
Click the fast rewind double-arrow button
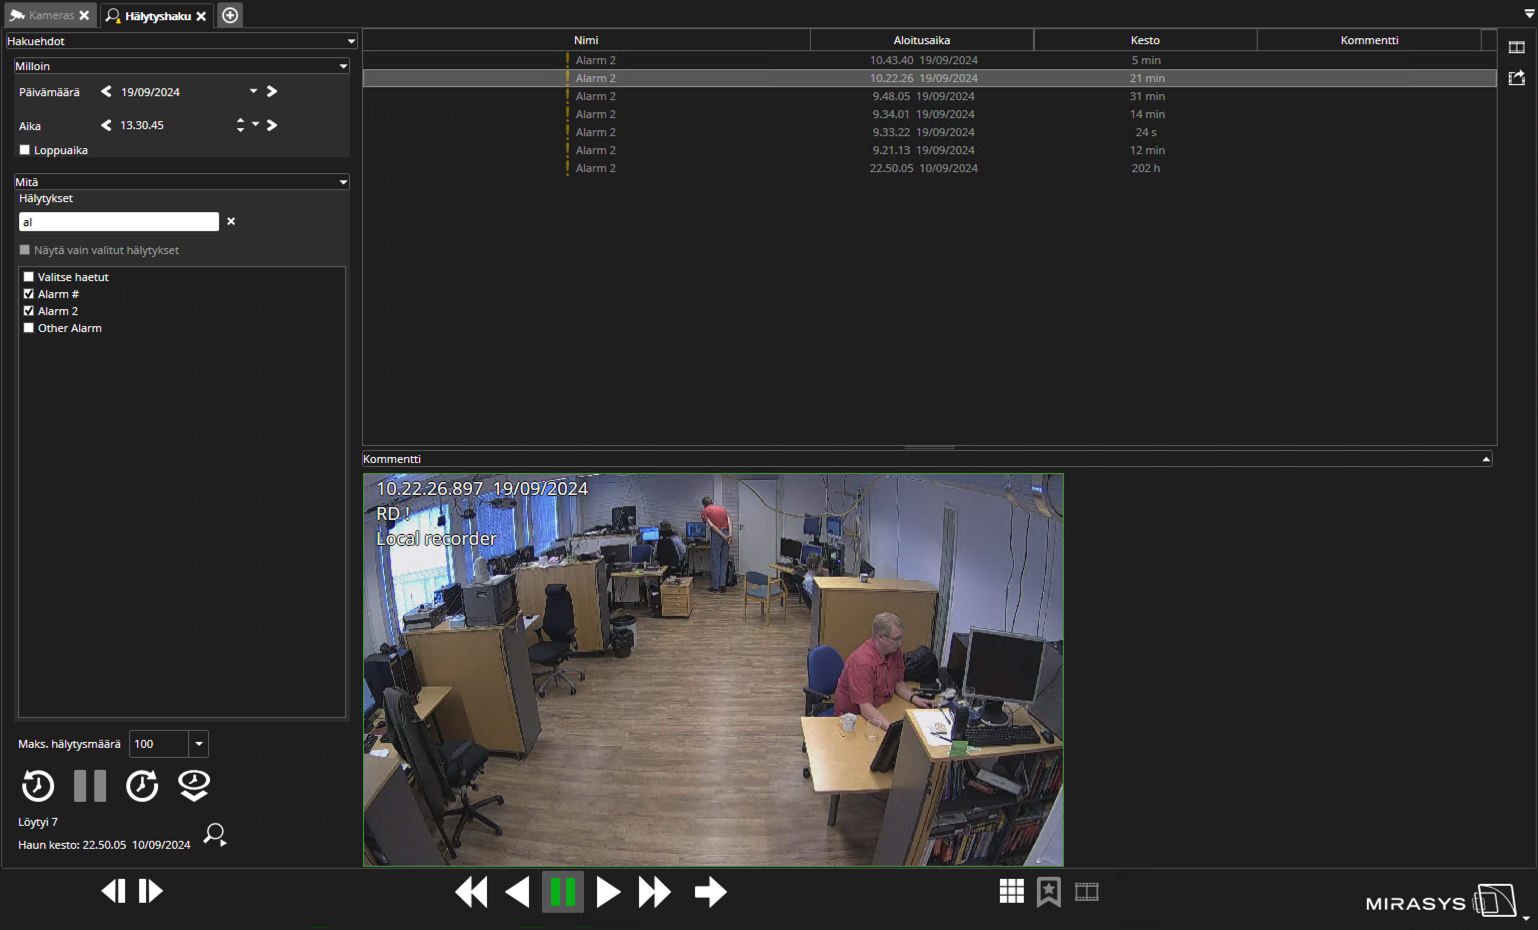point(471,892)
